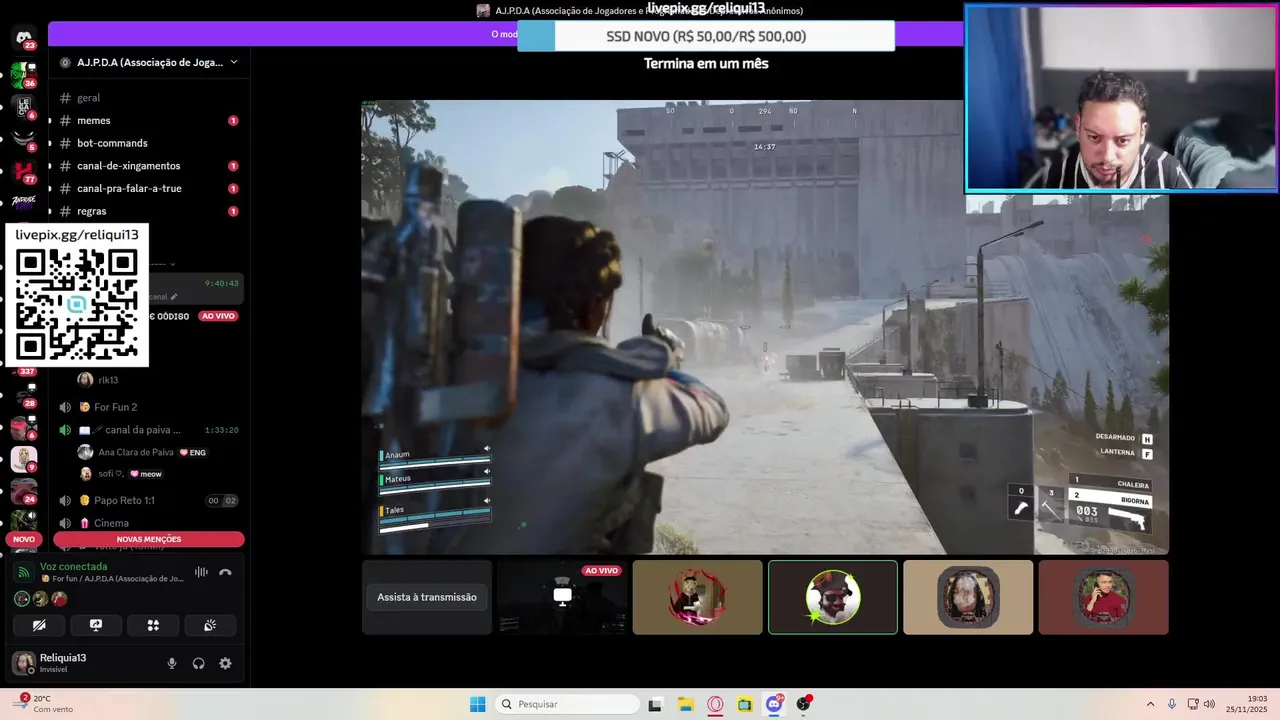Open volume control in system tray
Screen dimensions: 1280x720
click(x=1209, y=704)
